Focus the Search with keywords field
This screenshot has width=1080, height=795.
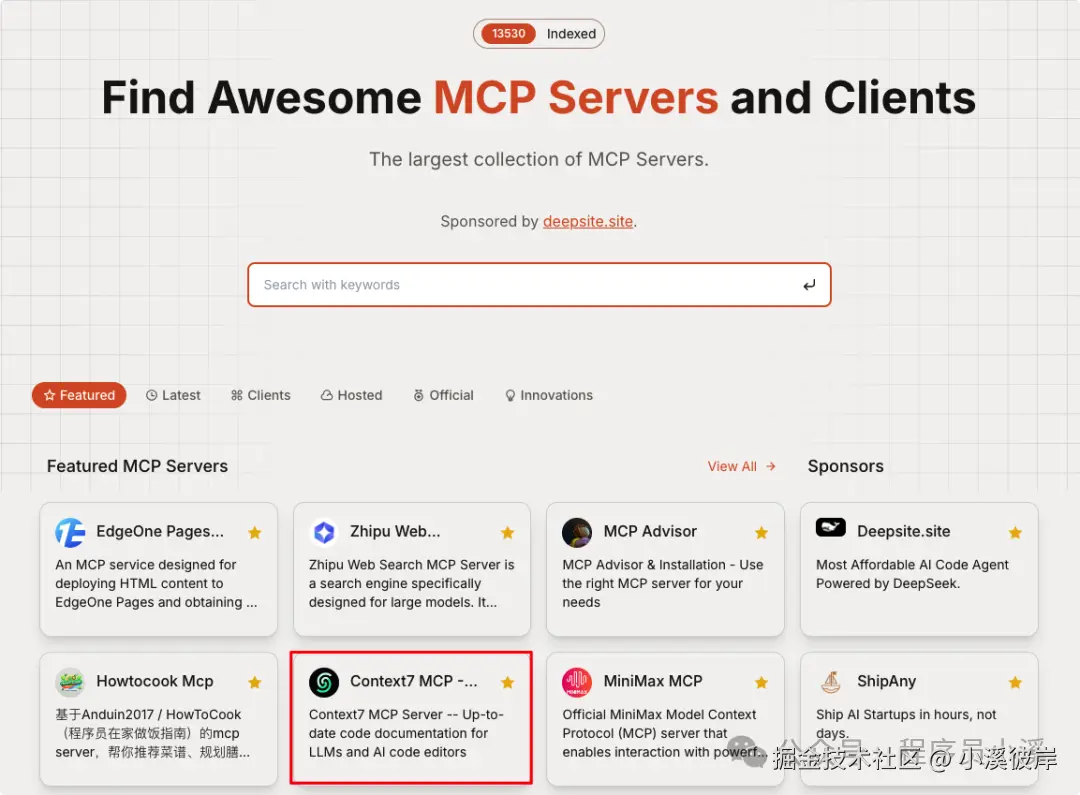[x=539, y=285]
